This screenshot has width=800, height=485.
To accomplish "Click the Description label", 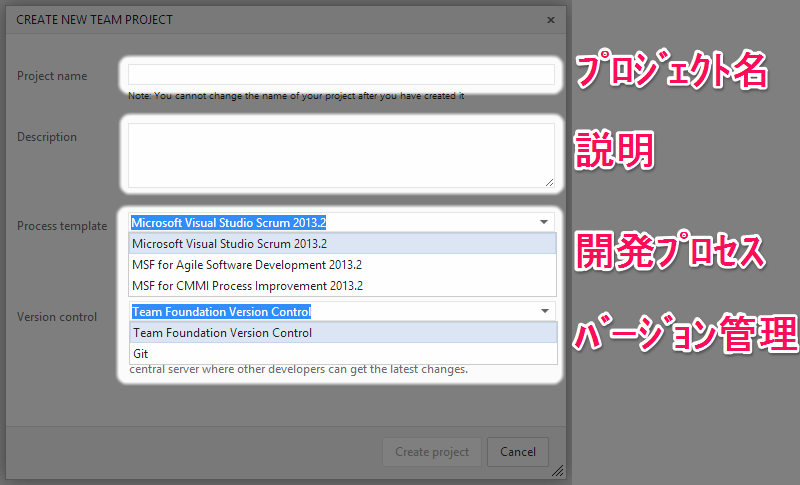I will [x=47, y=137].
